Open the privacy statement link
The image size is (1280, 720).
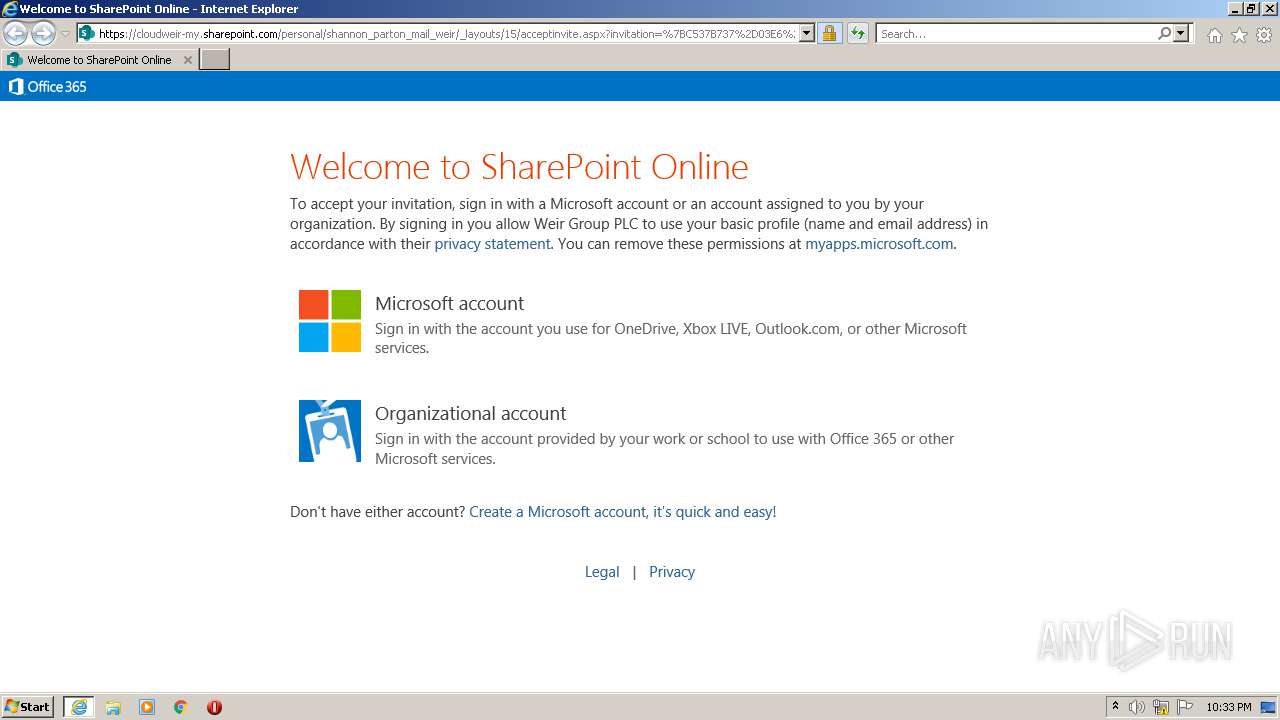(x=492, y=244)
